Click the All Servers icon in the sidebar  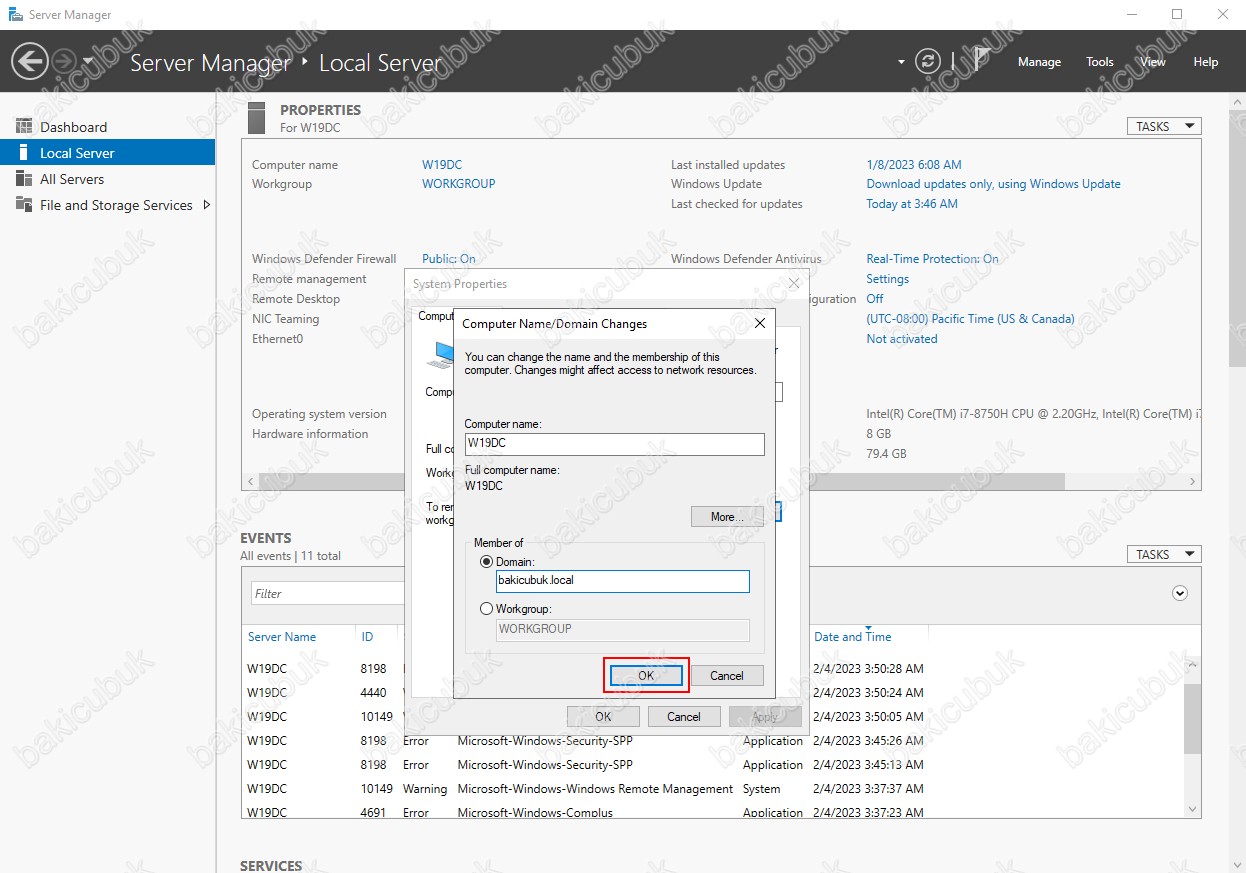click(x=24, y=179)
